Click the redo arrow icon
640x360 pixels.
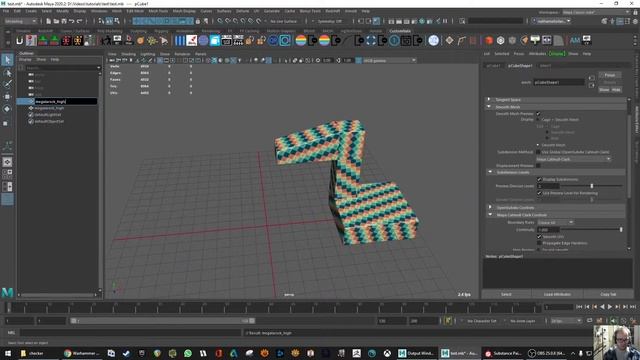(79, 21)
